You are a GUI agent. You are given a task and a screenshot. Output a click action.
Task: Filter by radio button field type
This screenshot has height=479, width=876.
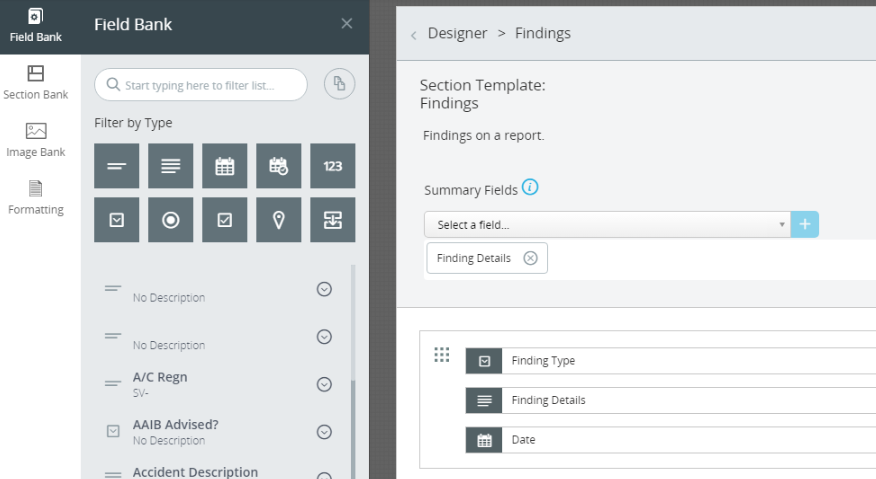(x=170, y=220)
